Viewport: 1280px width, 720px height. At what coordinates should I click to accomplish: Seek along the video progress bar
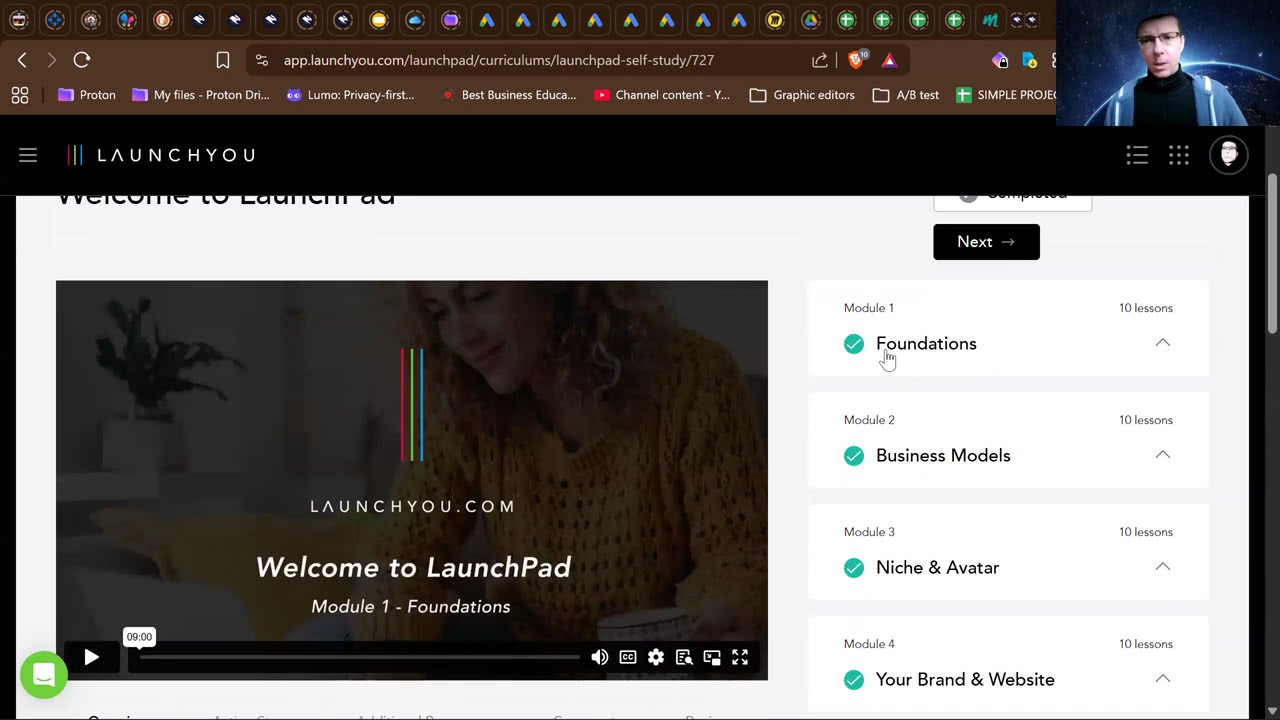[x=359, y=657]
